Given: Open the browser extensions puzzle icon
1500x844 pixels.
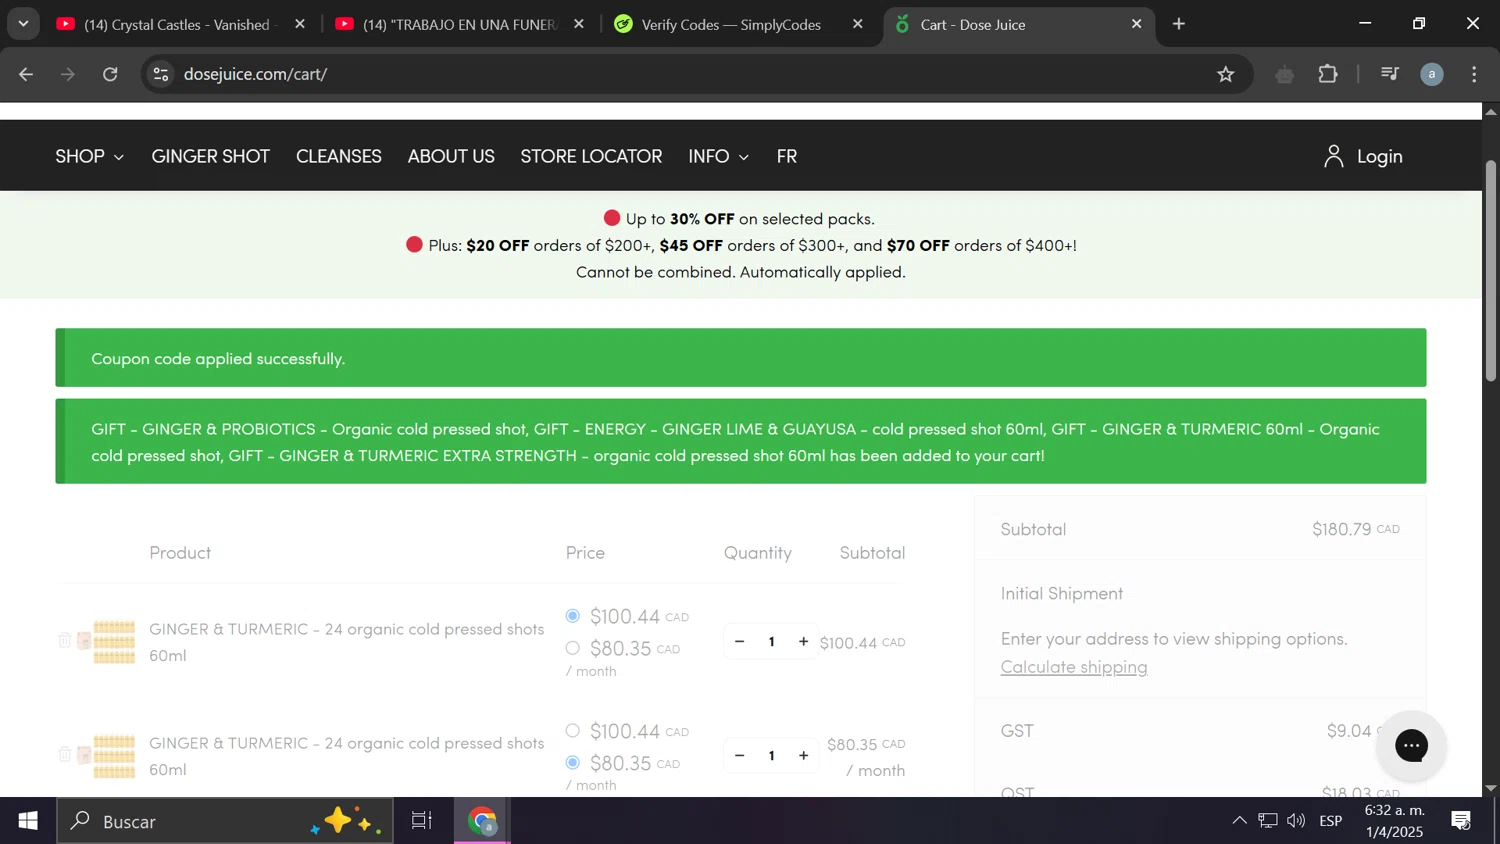Looking at the screenshot, I should 1328,74.
